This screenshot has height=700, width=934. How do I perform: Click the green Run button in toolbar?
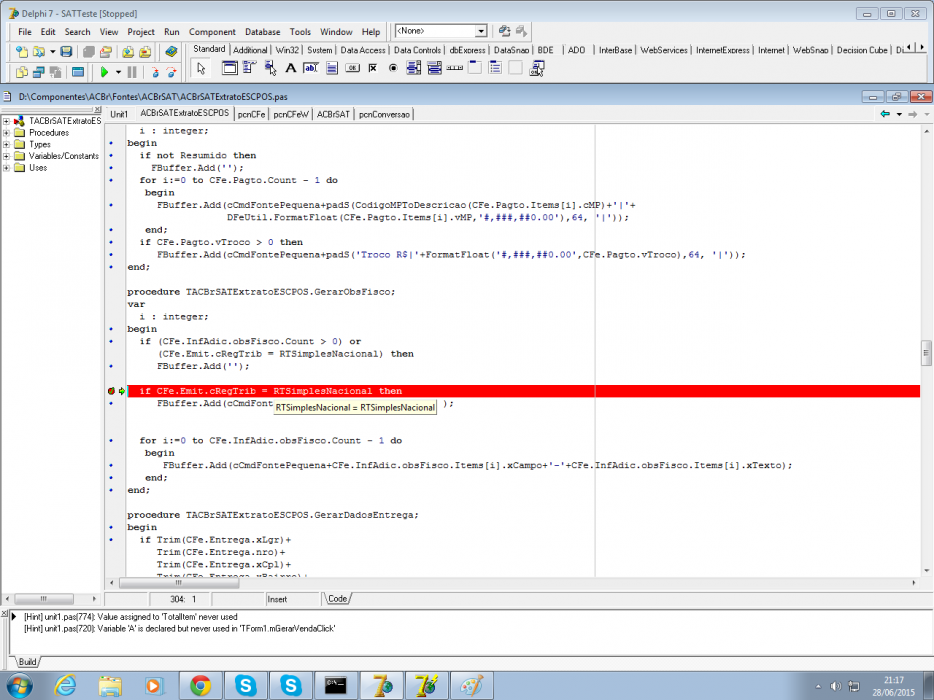point(104,72)
